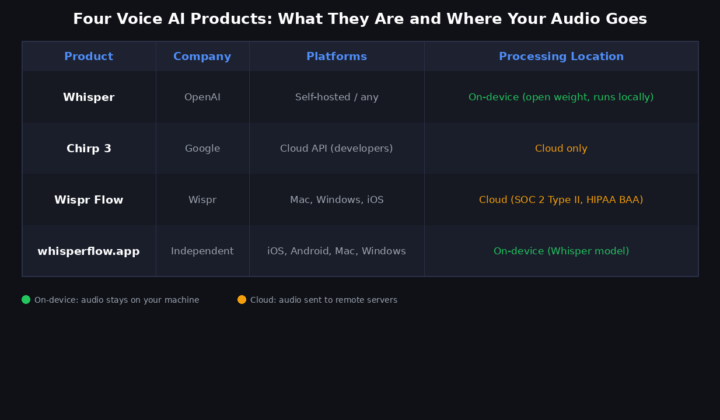Click the 'Independent' company cell
The width and height of the screenshot is (720, 420).
[202, 251]
